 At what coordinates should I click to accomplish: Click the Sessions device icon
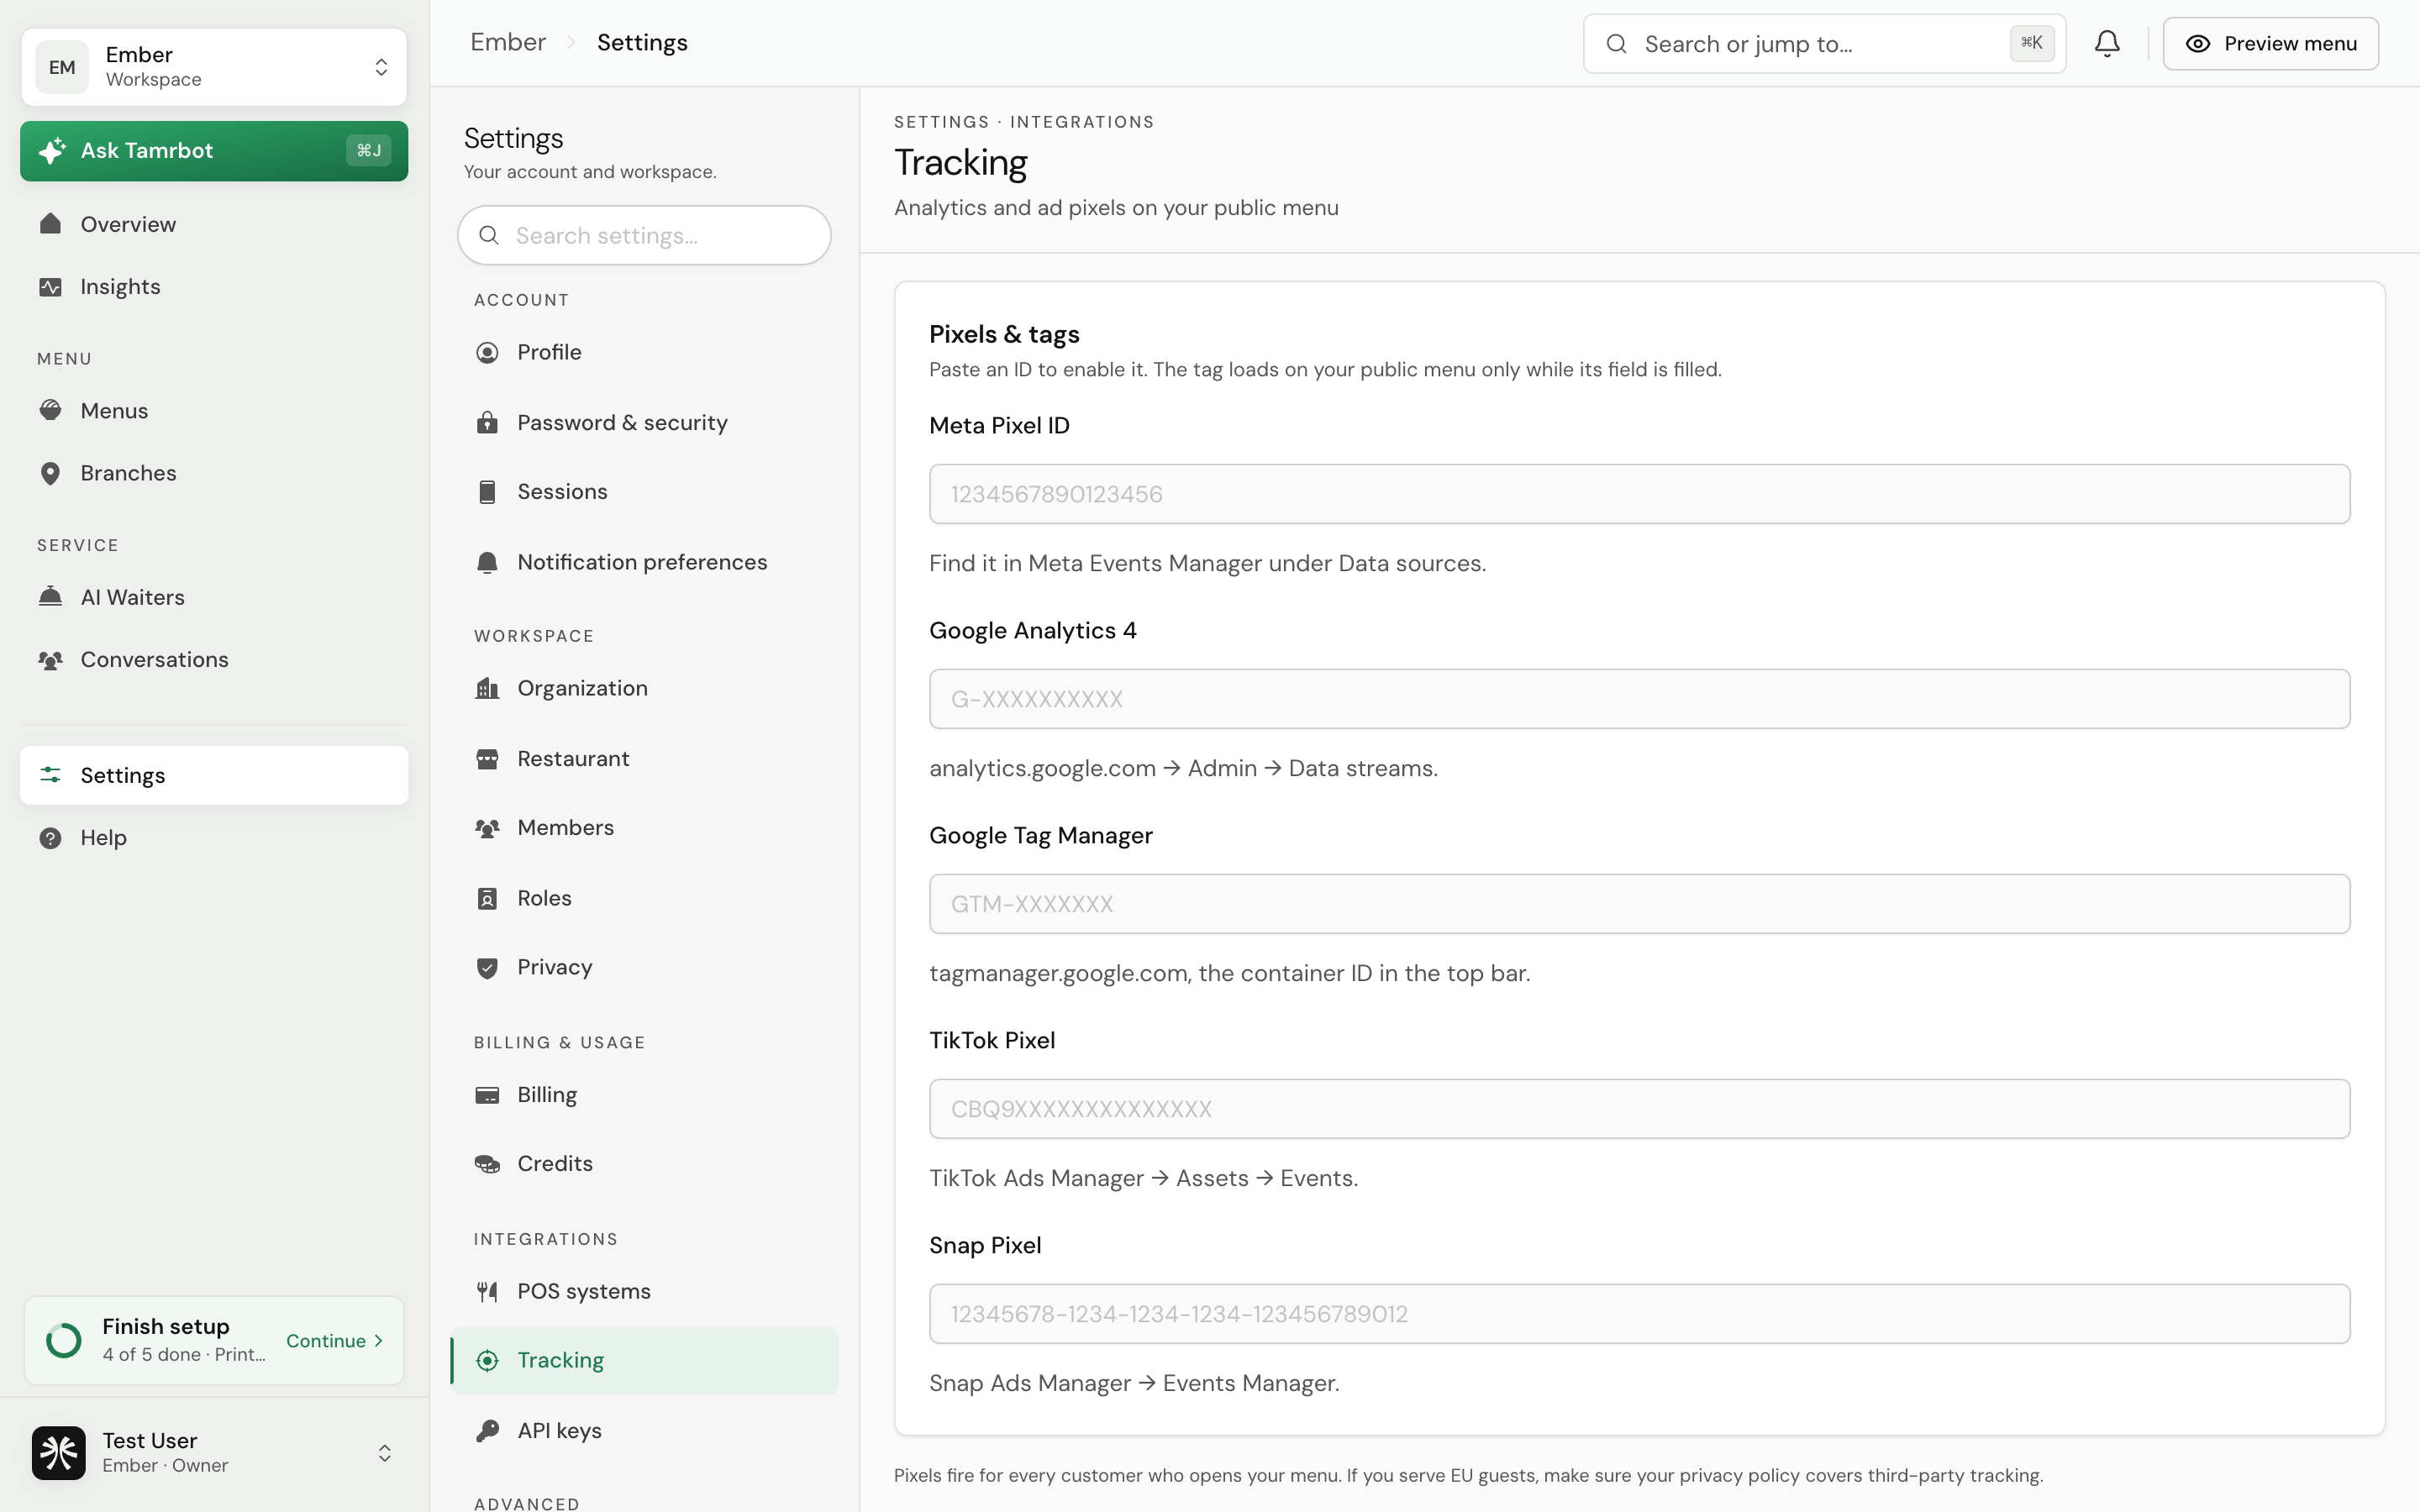click(487, 492)
